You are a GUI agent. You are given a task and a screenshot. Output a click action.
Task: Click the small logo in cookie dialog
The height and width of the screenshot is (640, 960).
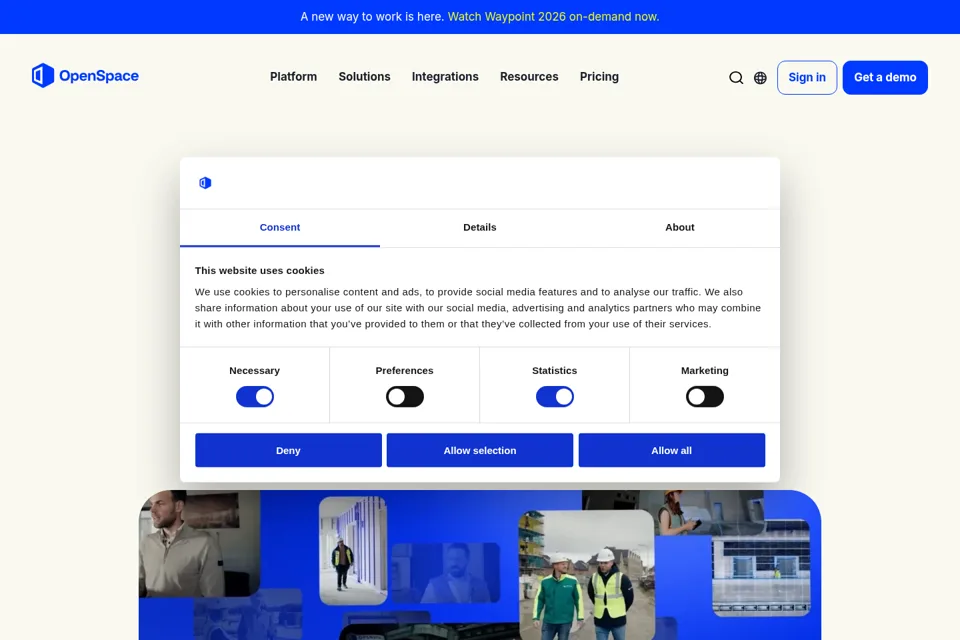click(205, 183)
